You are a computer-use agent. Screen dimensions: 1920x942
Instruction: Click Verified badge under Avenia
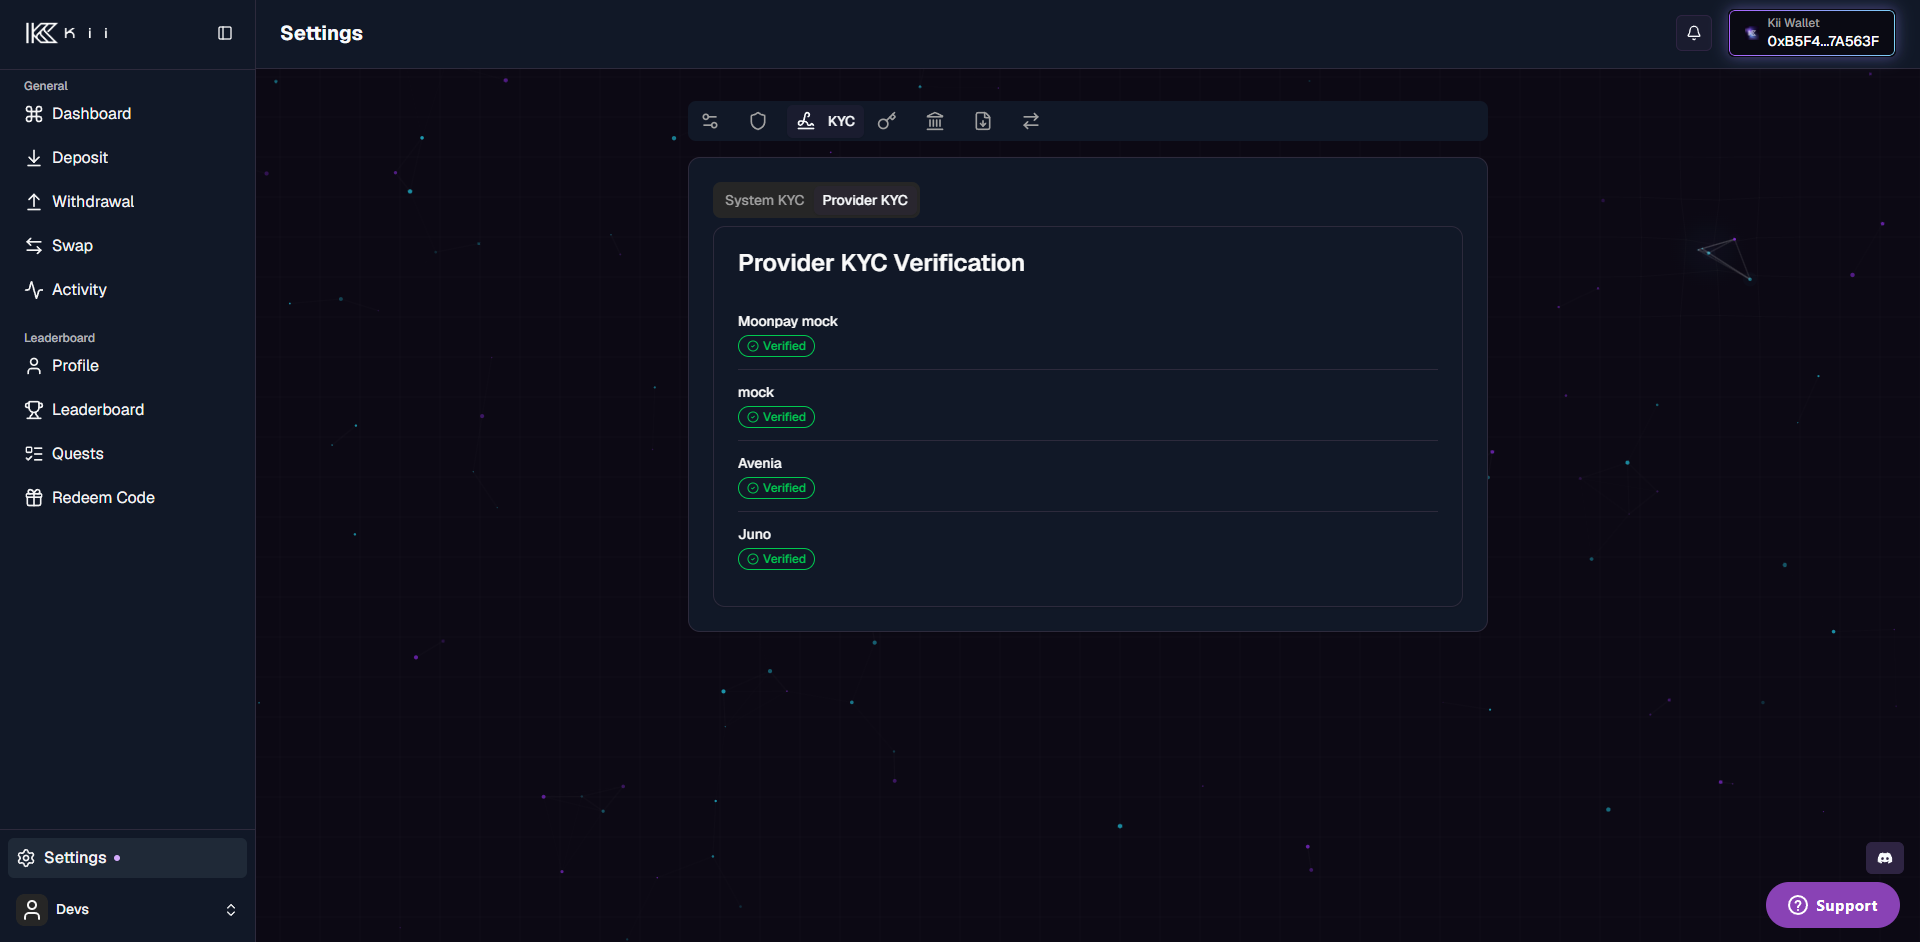[776, 488]
